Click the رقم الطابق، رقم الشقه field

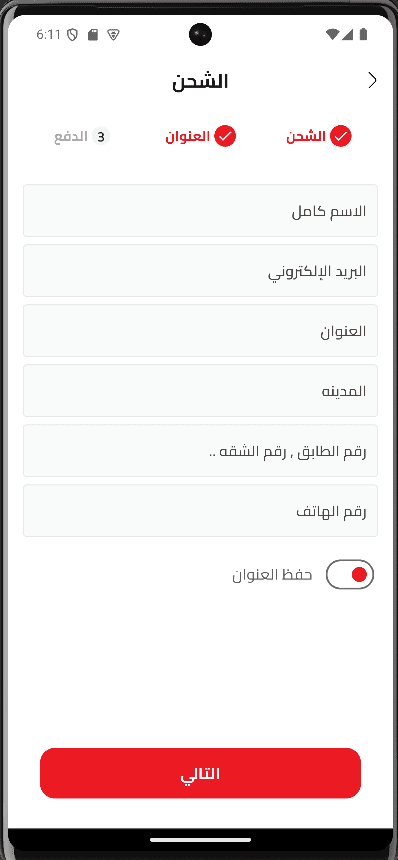click(200, 451)
